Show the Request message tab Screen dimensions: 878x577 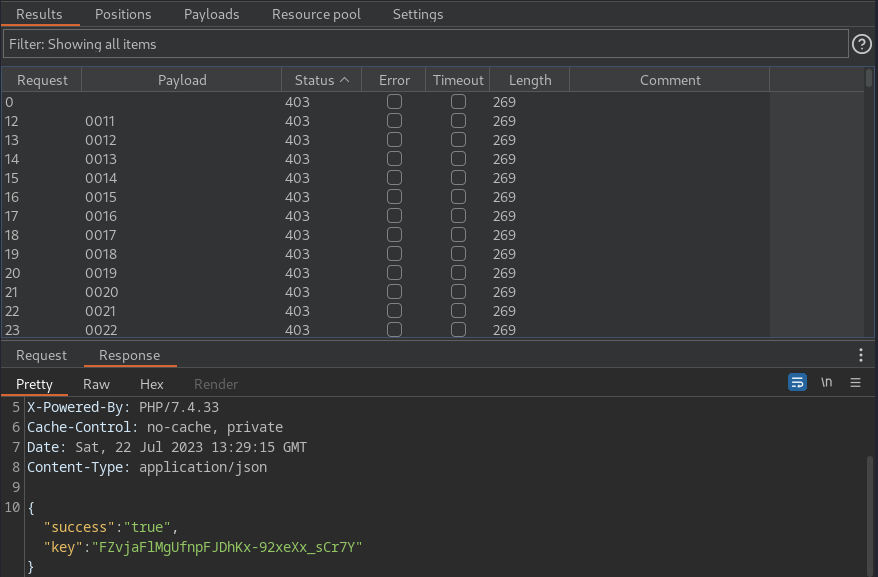pyautogui.click(x=41, y=355)
